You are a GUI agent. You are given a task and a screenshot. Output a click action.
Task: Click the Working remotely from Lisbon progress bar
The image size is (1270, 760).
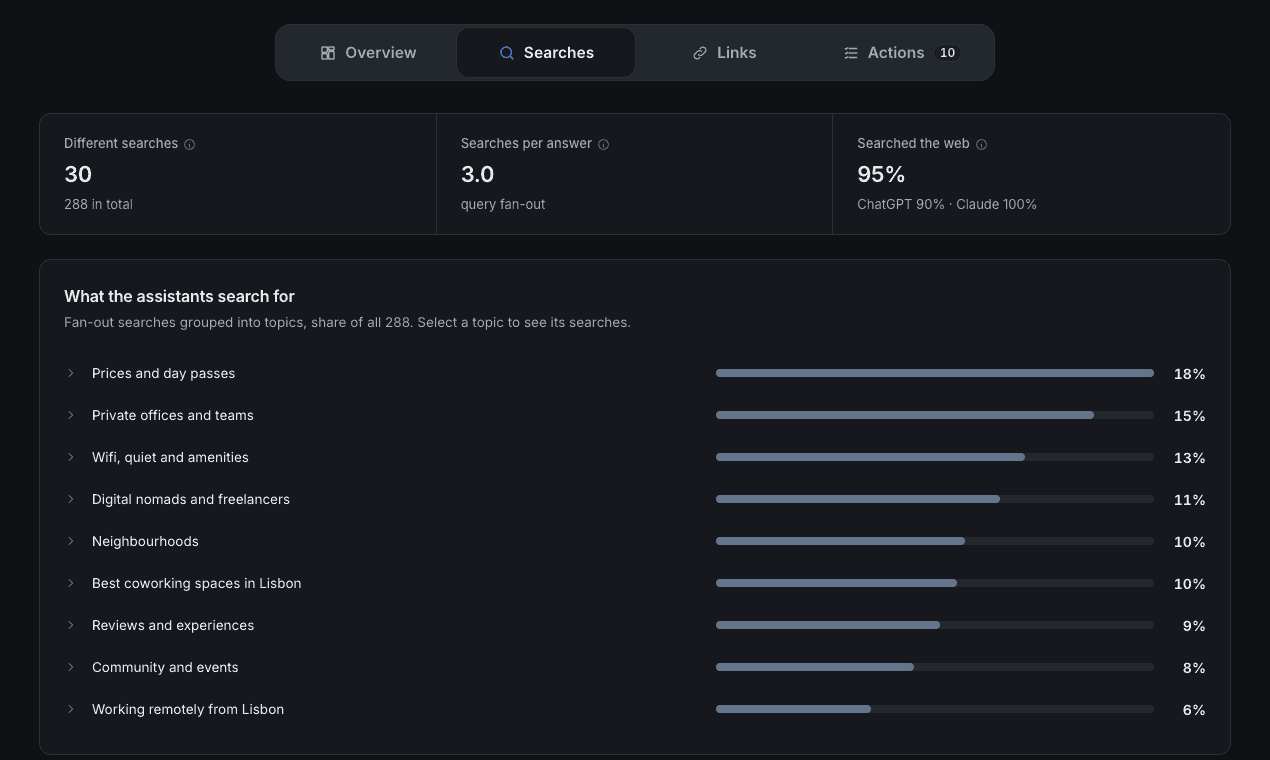[x=935, y=709]
